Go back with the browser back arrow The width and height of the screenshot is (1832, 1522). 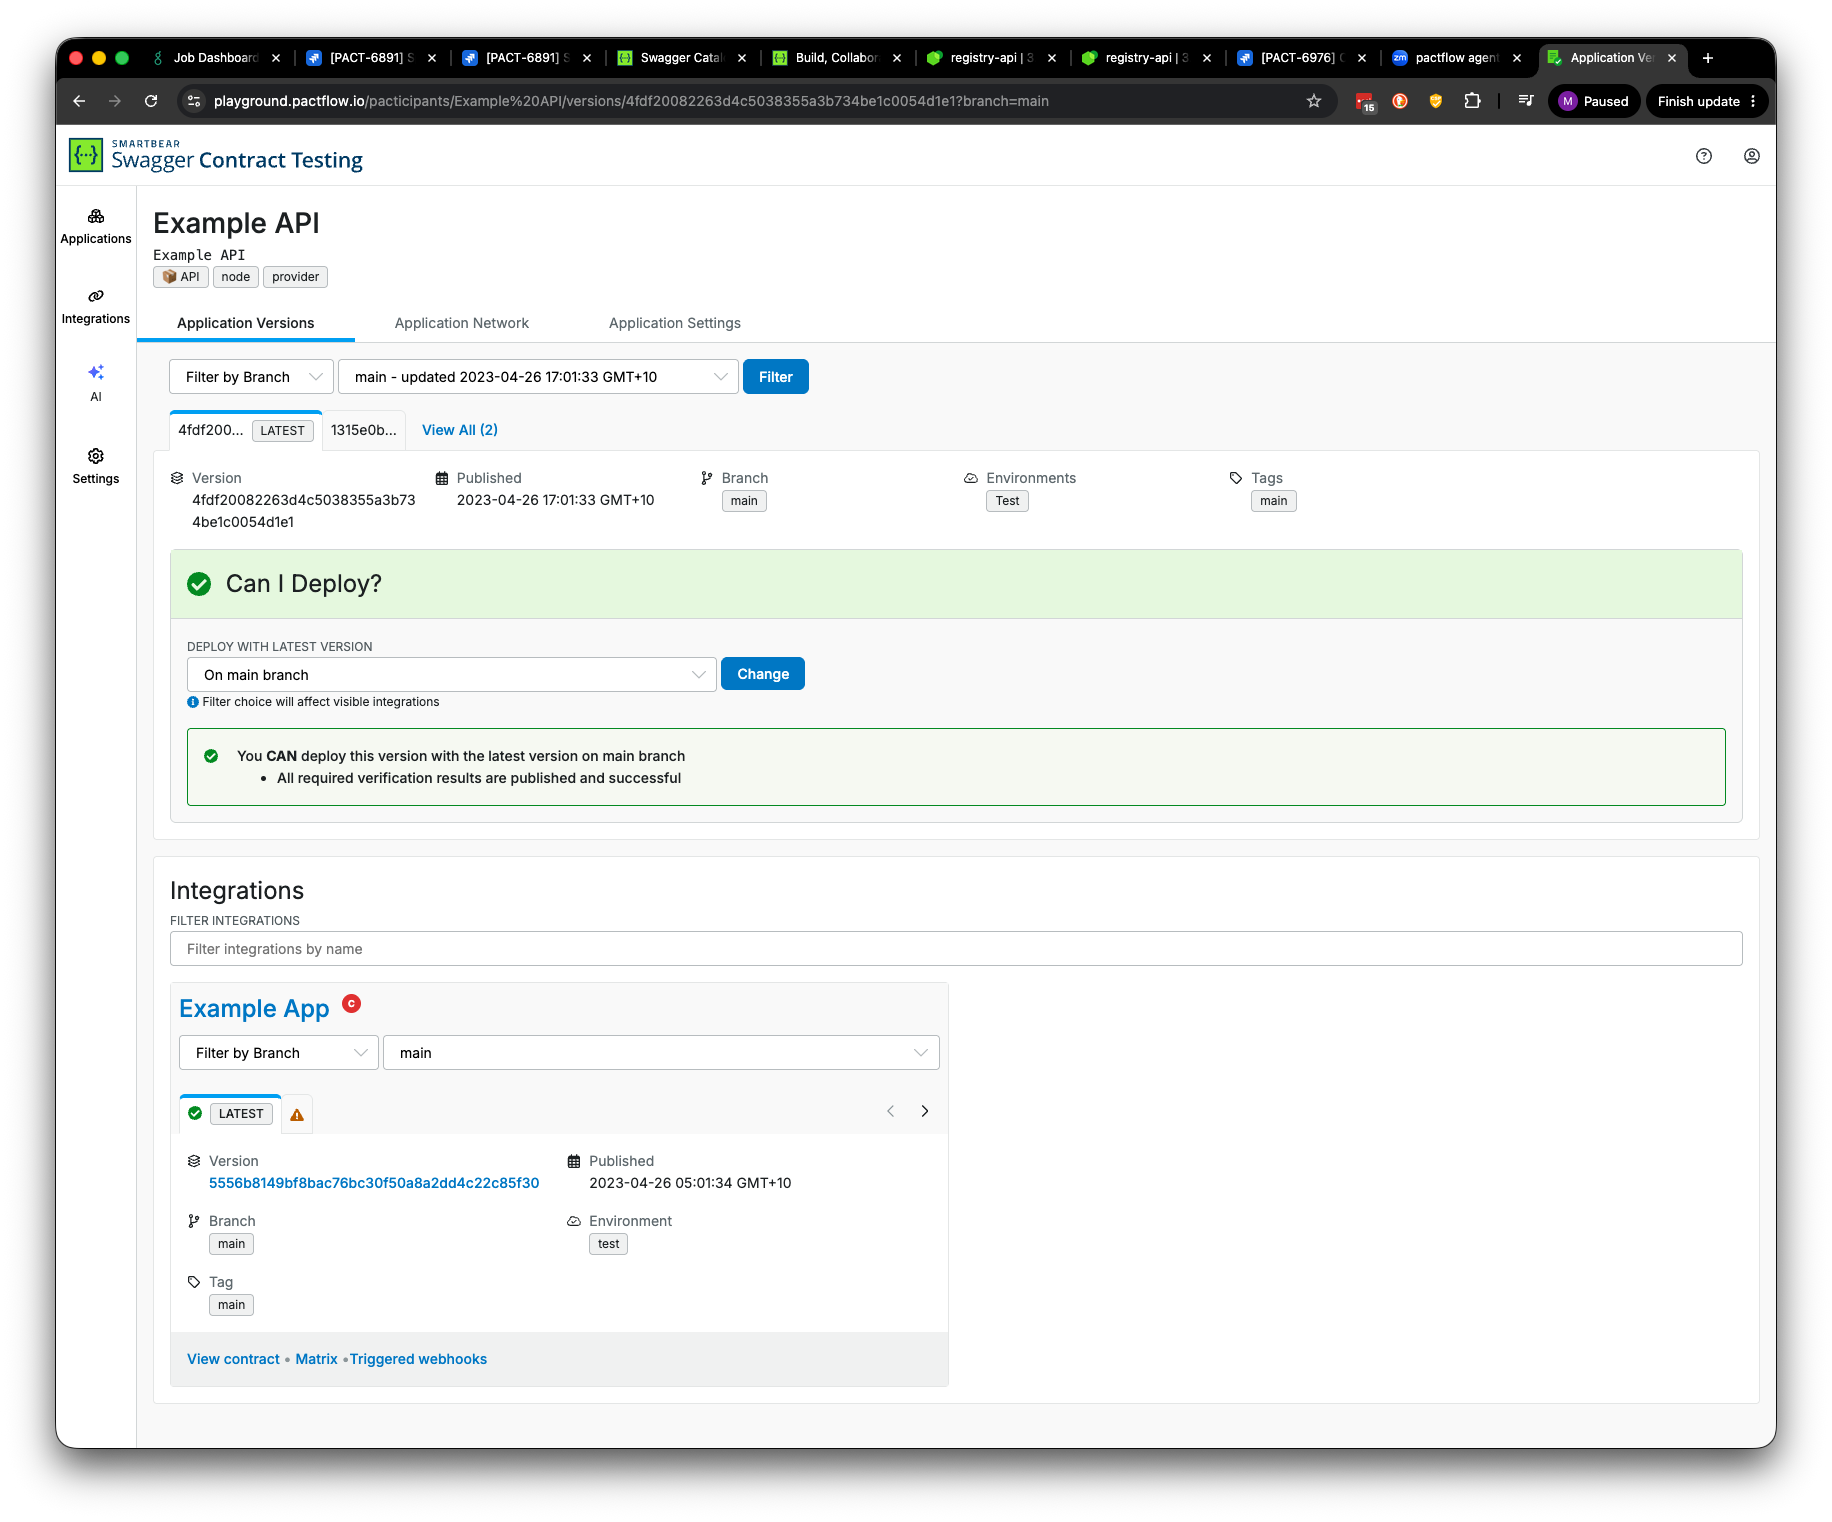(x=79, y=101)
